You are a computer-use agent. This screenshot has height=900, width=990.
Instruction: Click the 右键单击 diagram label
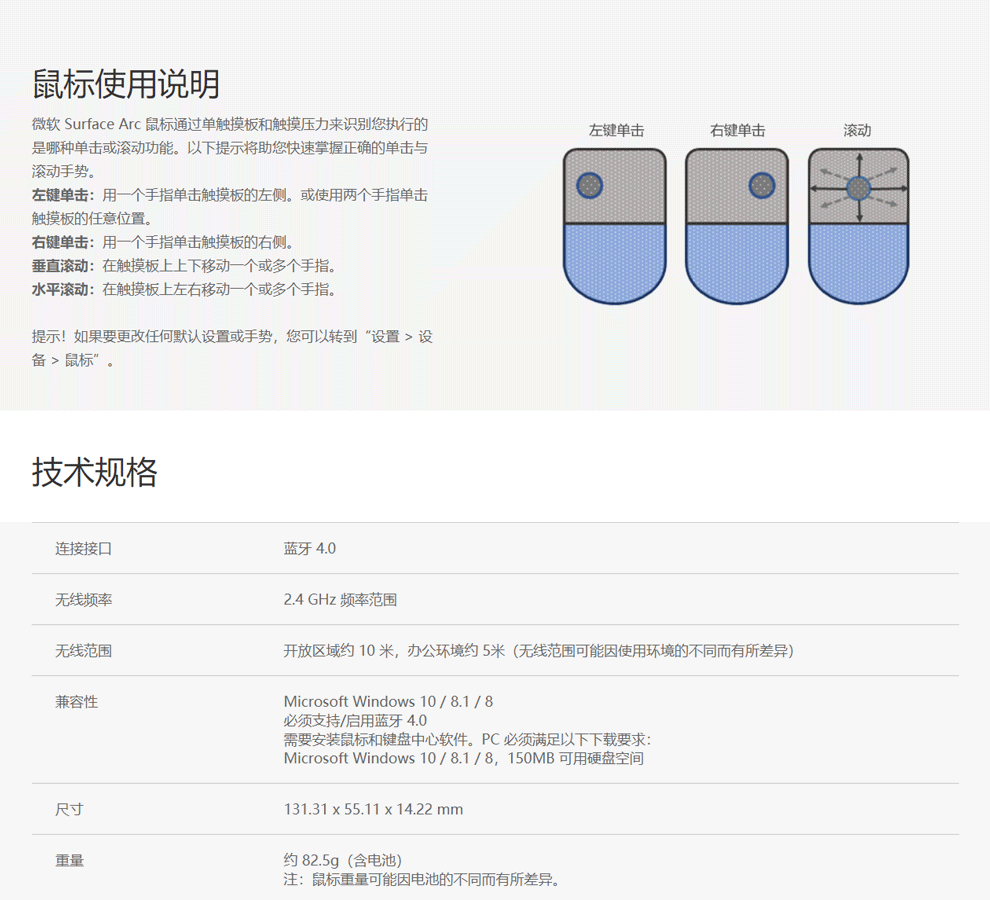click(x=737, y=131)
